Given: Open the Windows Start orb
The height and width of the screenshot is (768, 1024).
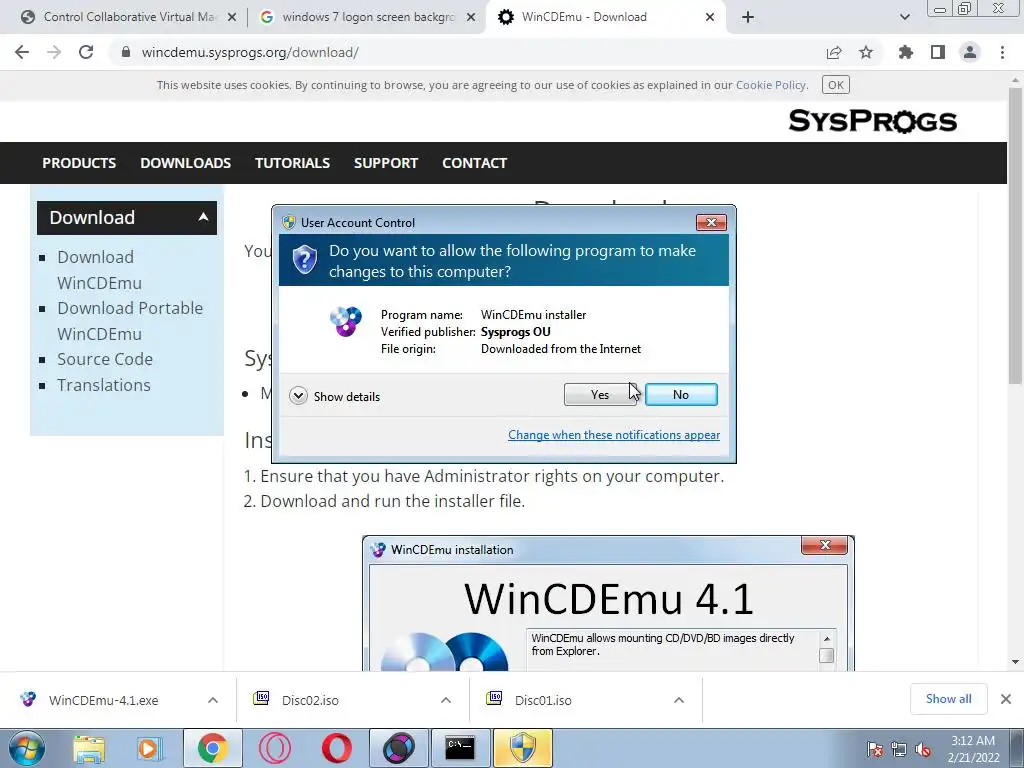Looking at the screenshot, I should [27, 748].
